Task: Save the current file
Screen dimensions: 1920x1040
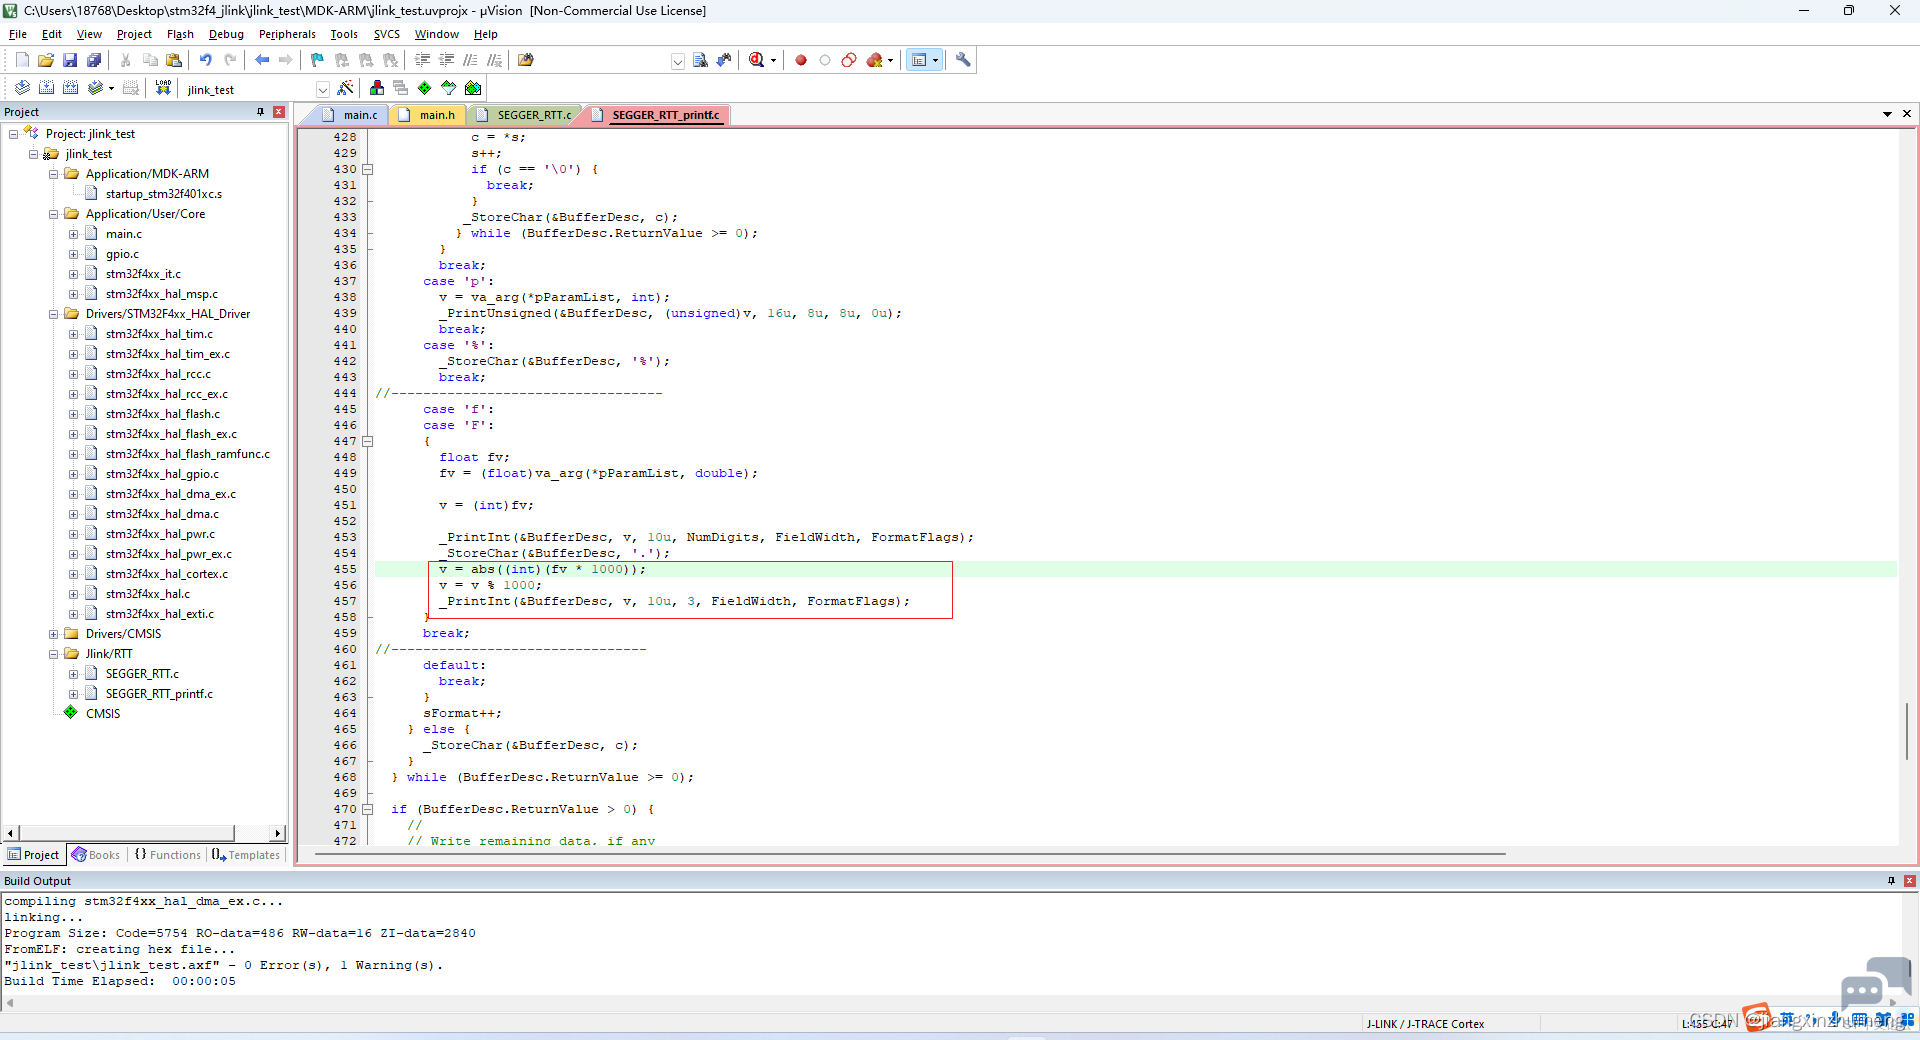Action: pyautogui.click(x=70, y=60)
